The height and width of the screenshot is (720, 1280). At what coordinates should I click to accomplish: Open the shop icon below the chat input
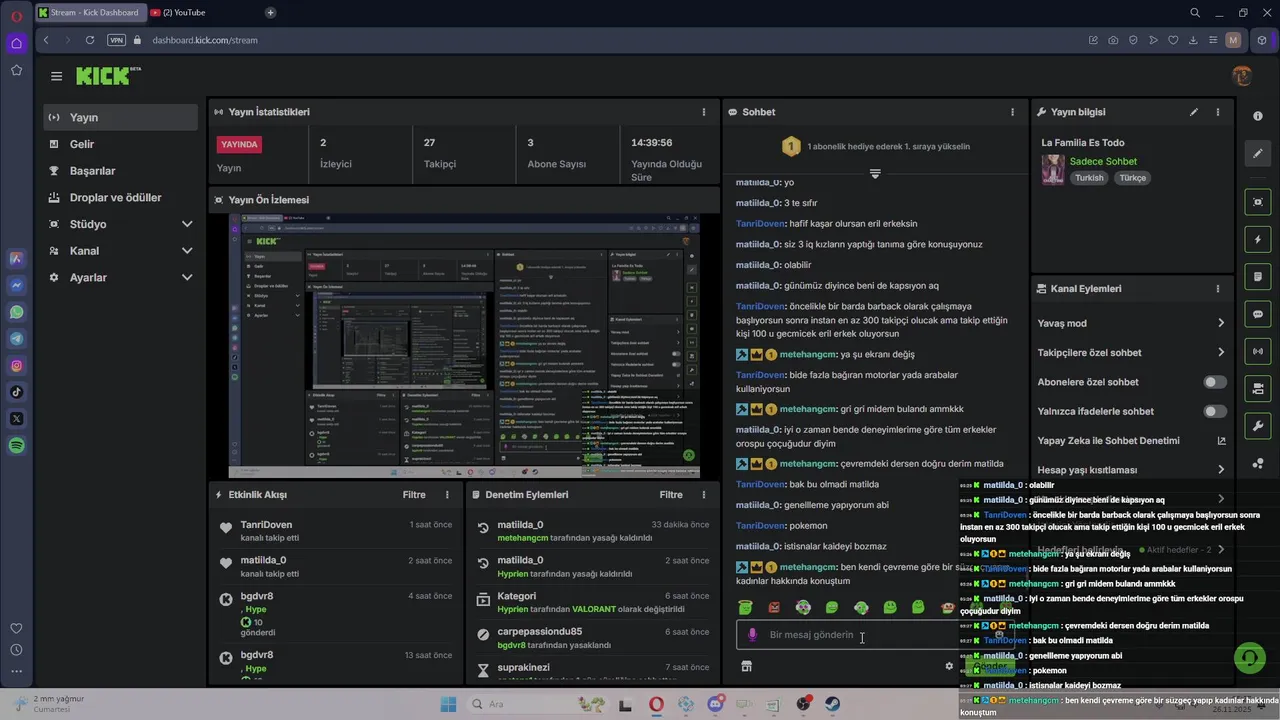(745, 666)
